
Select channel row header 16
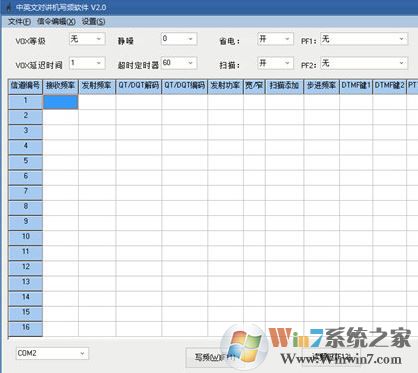(x=25, y=329)
